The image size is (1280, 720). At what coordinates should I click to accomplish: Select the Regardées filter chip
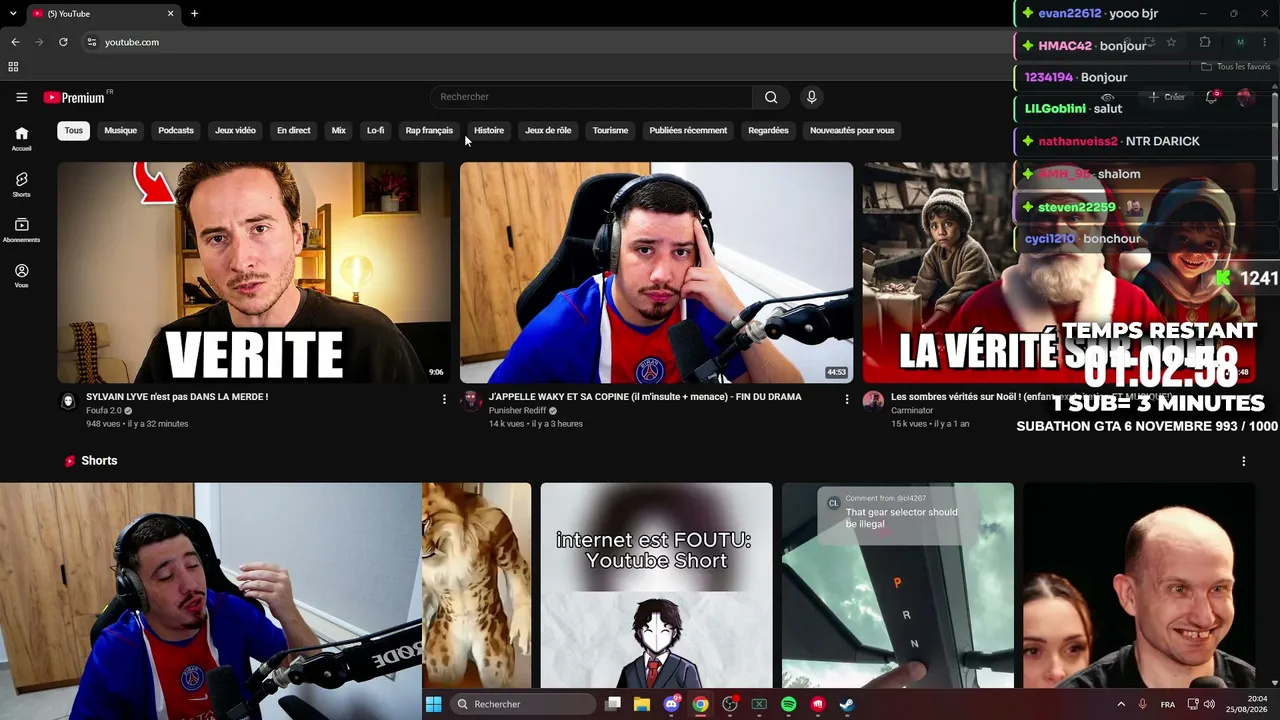pyautogui.click(x=768, y=130)
